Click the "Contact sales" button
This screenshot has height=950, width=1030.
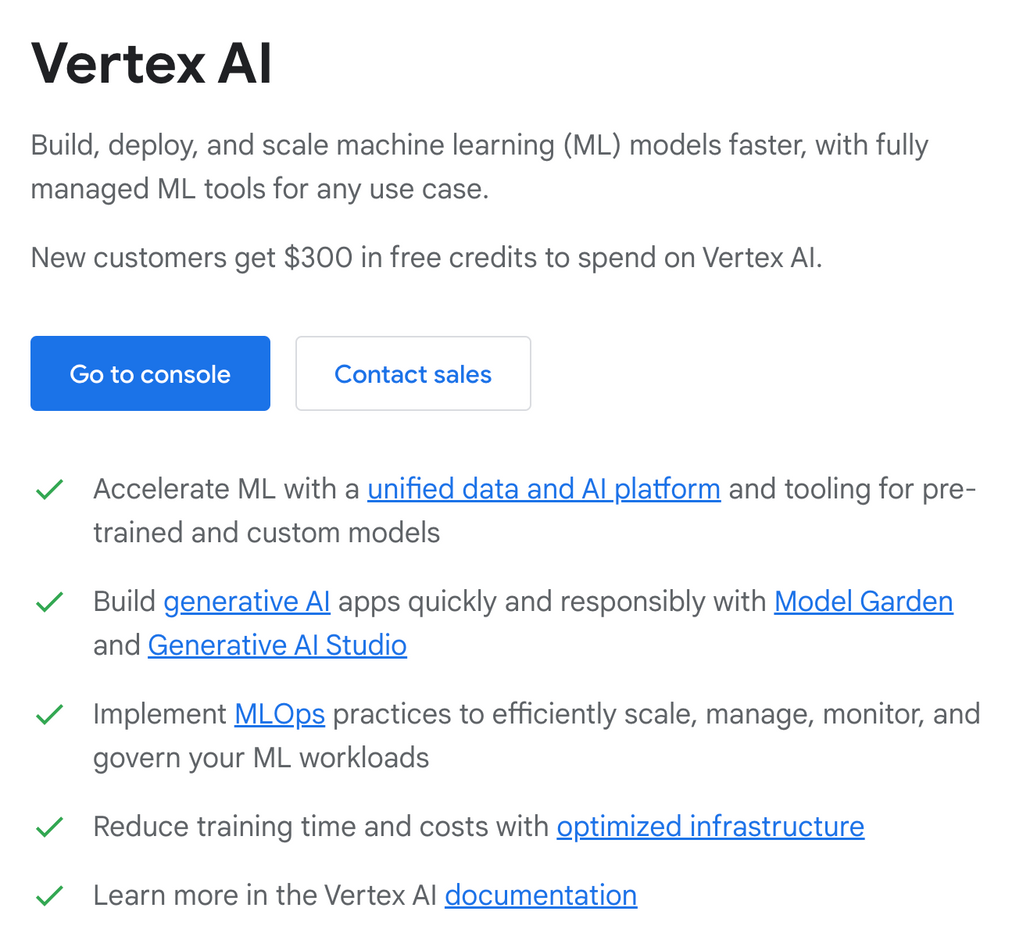tap(412, 373)
